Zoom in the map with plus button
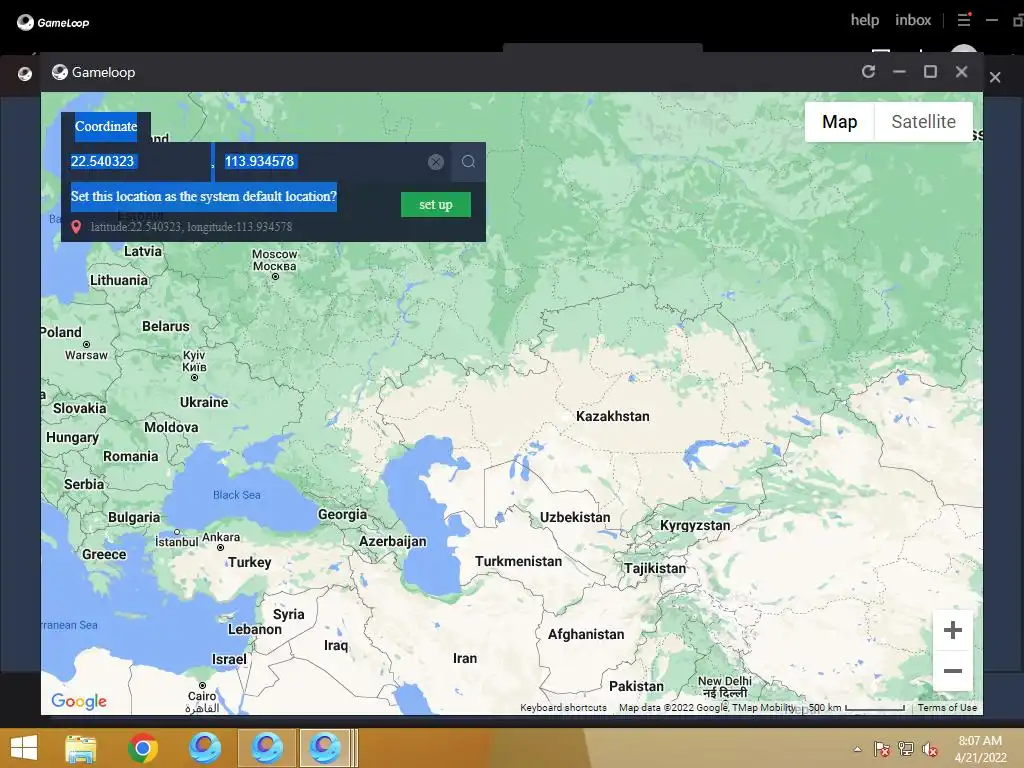This screenshot has height=768, width=1024. pyautogui.click(x=953, y=630)
